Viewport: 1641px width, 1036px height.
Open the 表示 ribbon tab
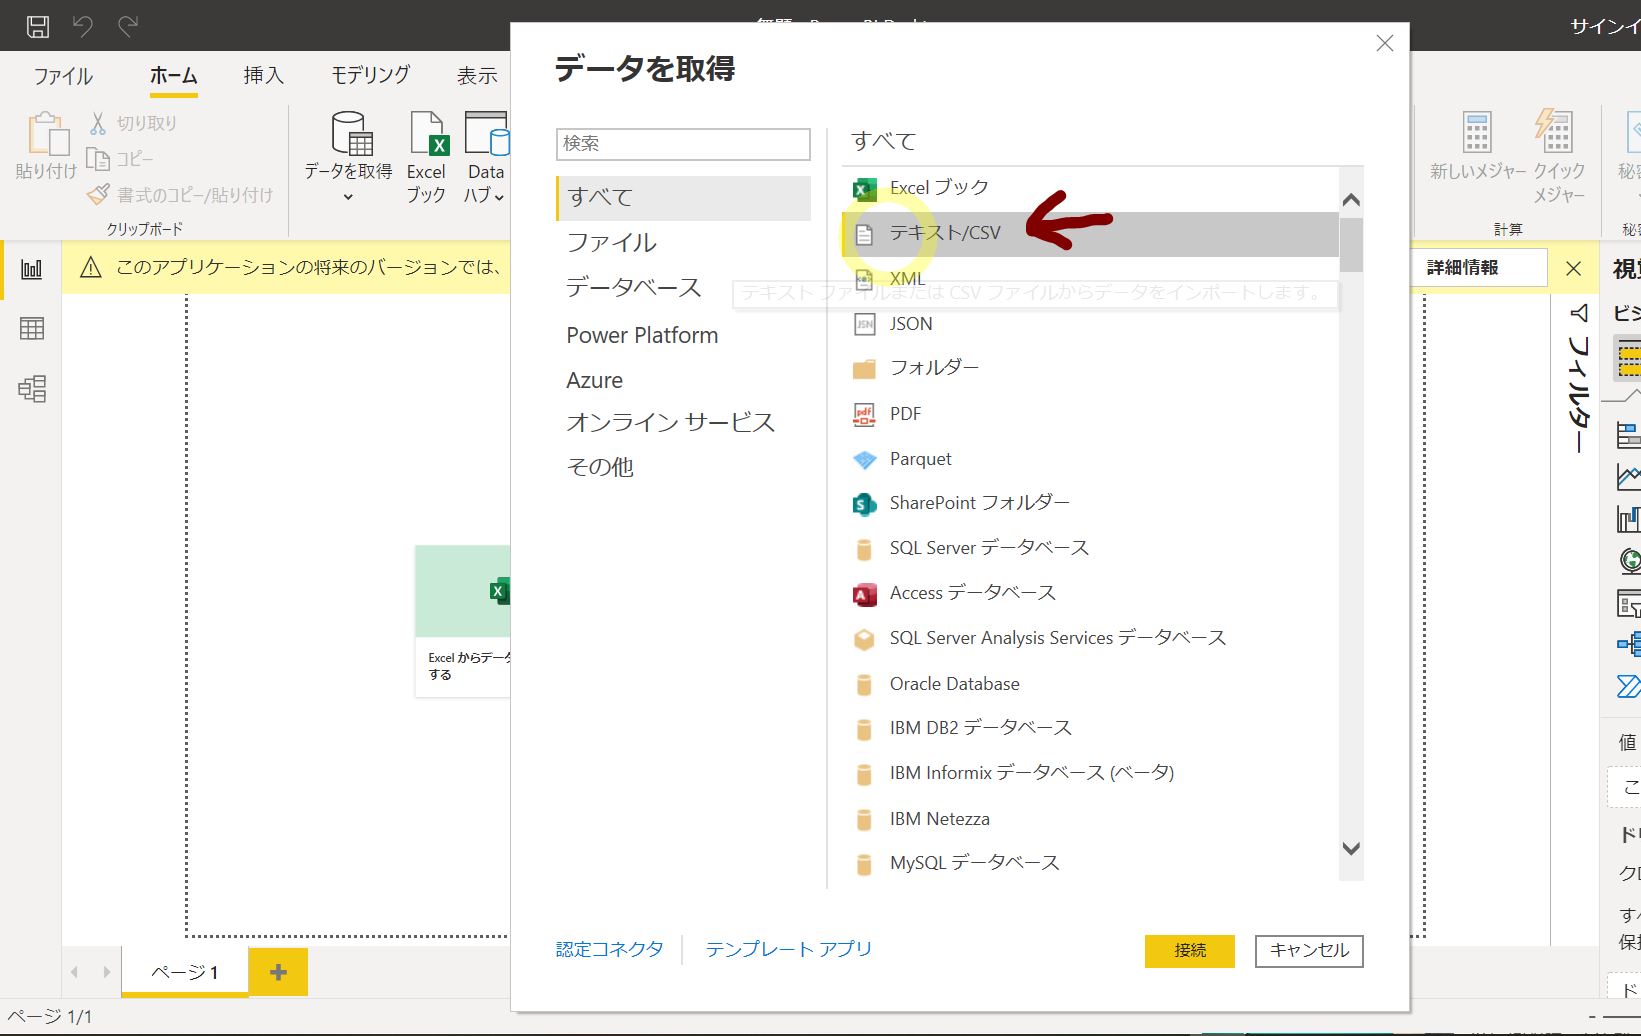coord(477,76)
